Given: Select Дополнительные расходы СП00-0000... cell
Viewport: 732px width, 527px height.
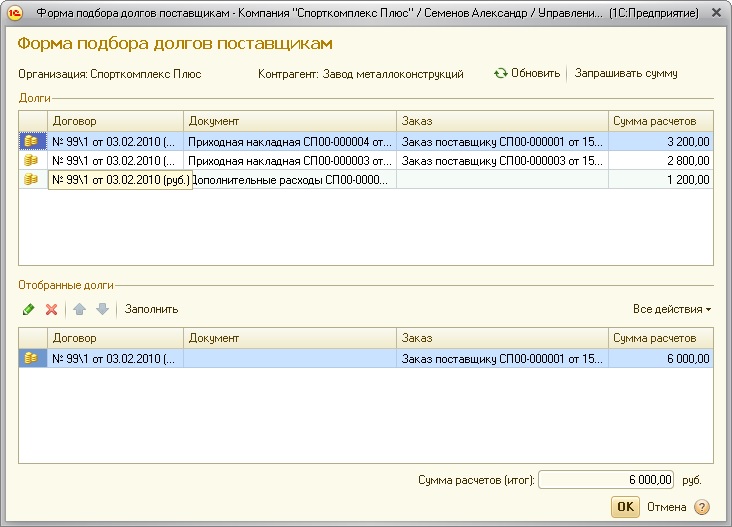Looking at the screenshot, I should click(295, 180).
